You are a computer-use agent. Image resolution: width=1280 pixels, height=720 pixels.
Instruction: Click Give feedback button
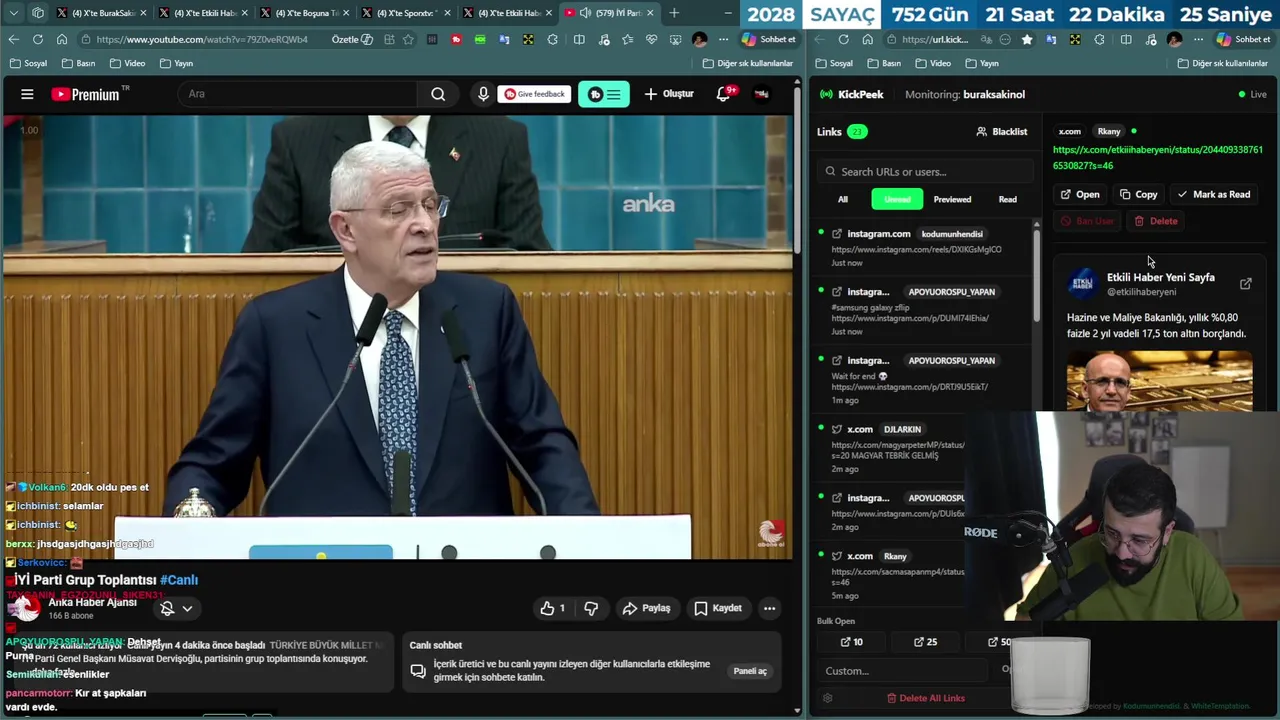535,94
